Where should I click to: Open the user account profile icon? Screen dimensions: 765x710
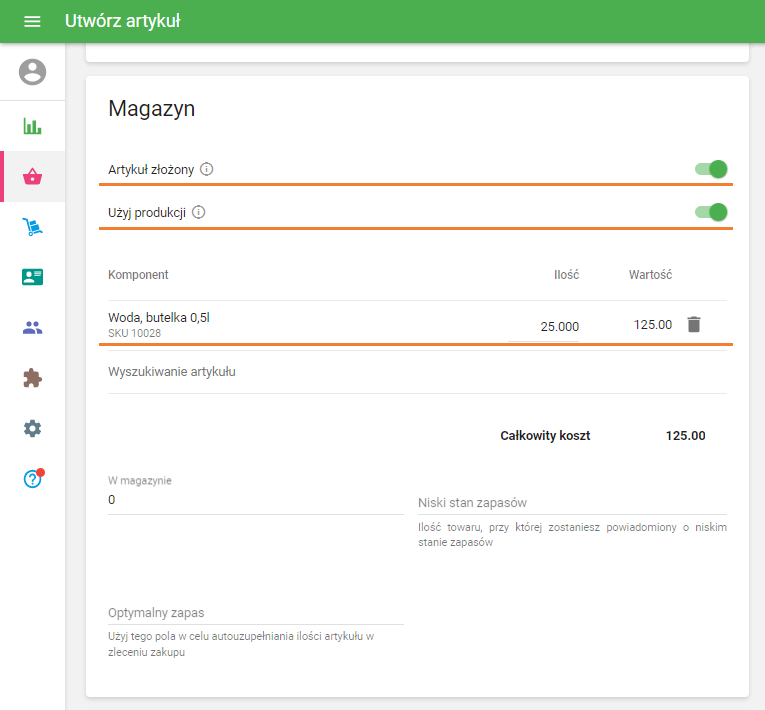click(x=33, y=72)
